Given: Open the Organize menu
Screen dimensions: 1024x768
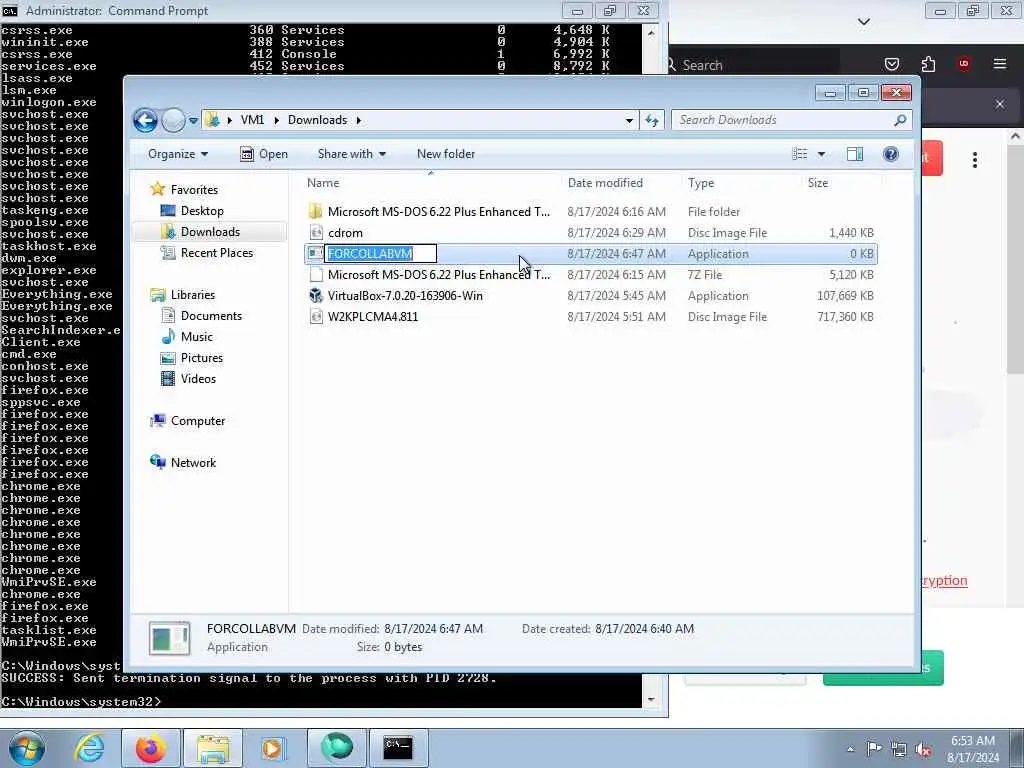Looking at the screenshot, I should 178,154.
